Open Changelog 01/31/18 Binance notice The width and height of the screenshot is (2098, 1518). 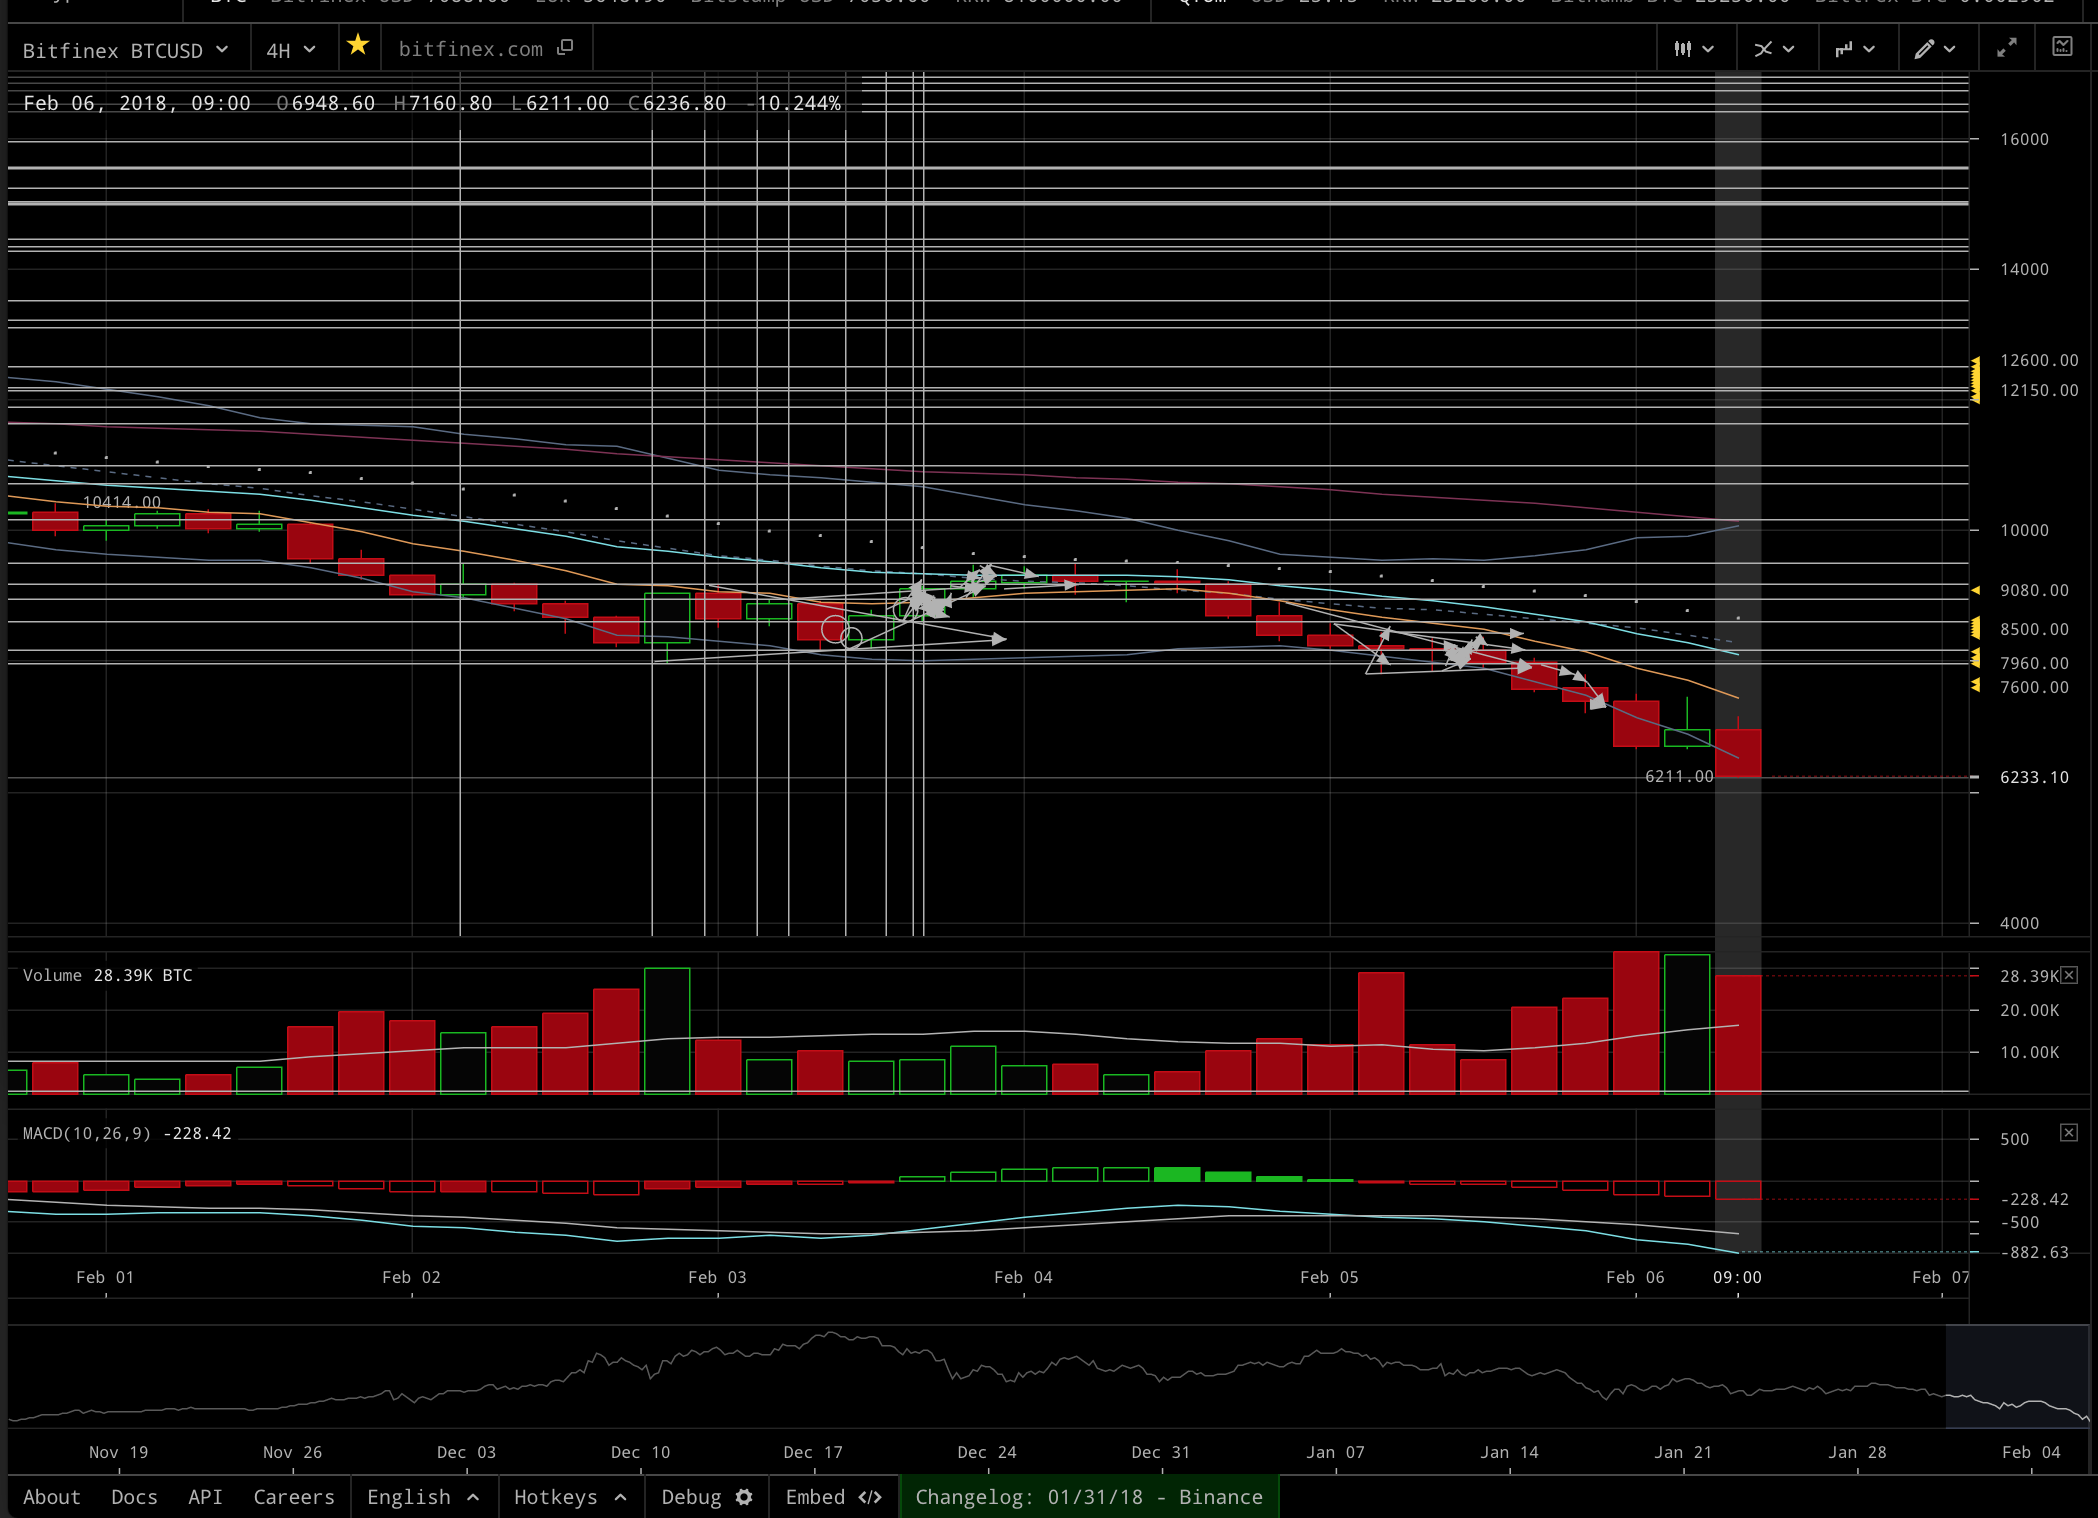pos(1088,1497)
